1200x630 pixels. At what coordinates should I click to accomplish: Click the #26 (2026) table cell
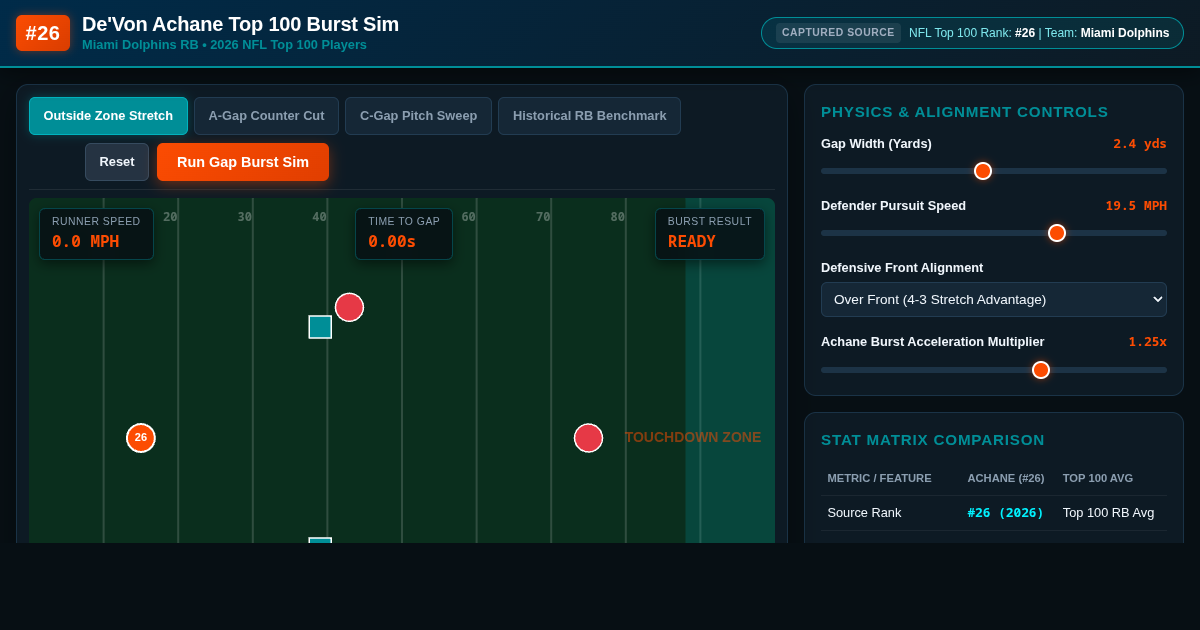tap(1005, 513)
